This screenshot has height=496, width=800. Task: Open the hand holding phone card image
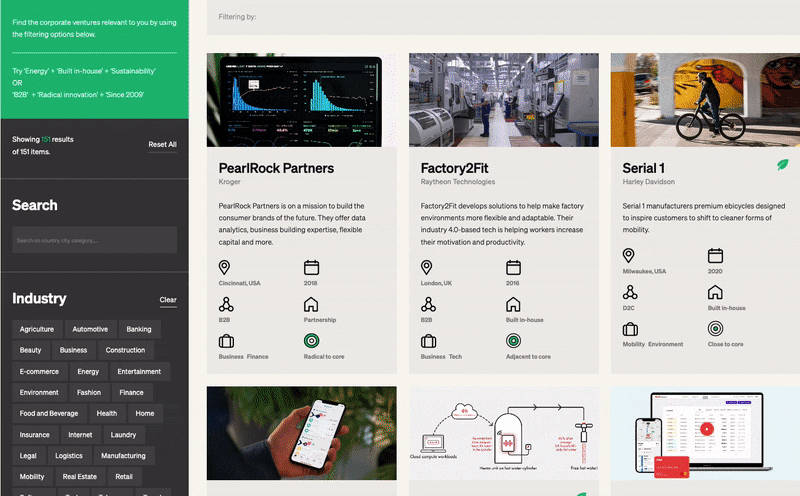point(302,433)
